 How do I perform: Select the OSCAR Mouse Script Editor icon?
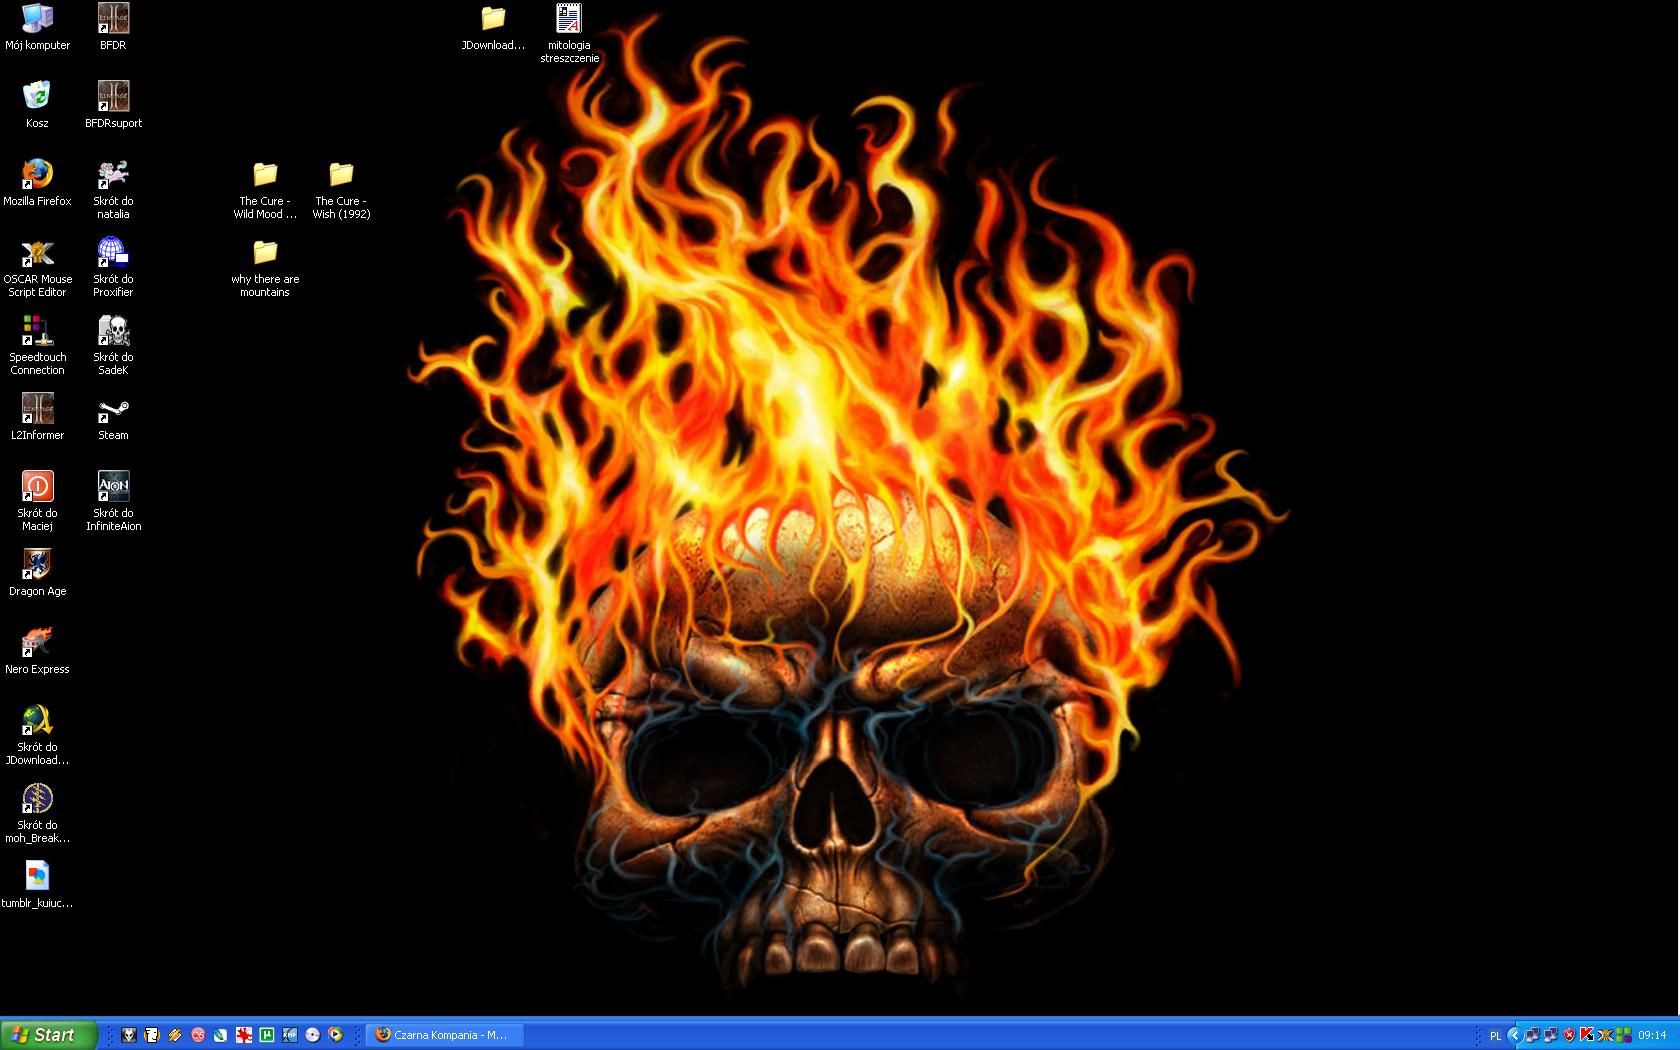pos(37,253)
